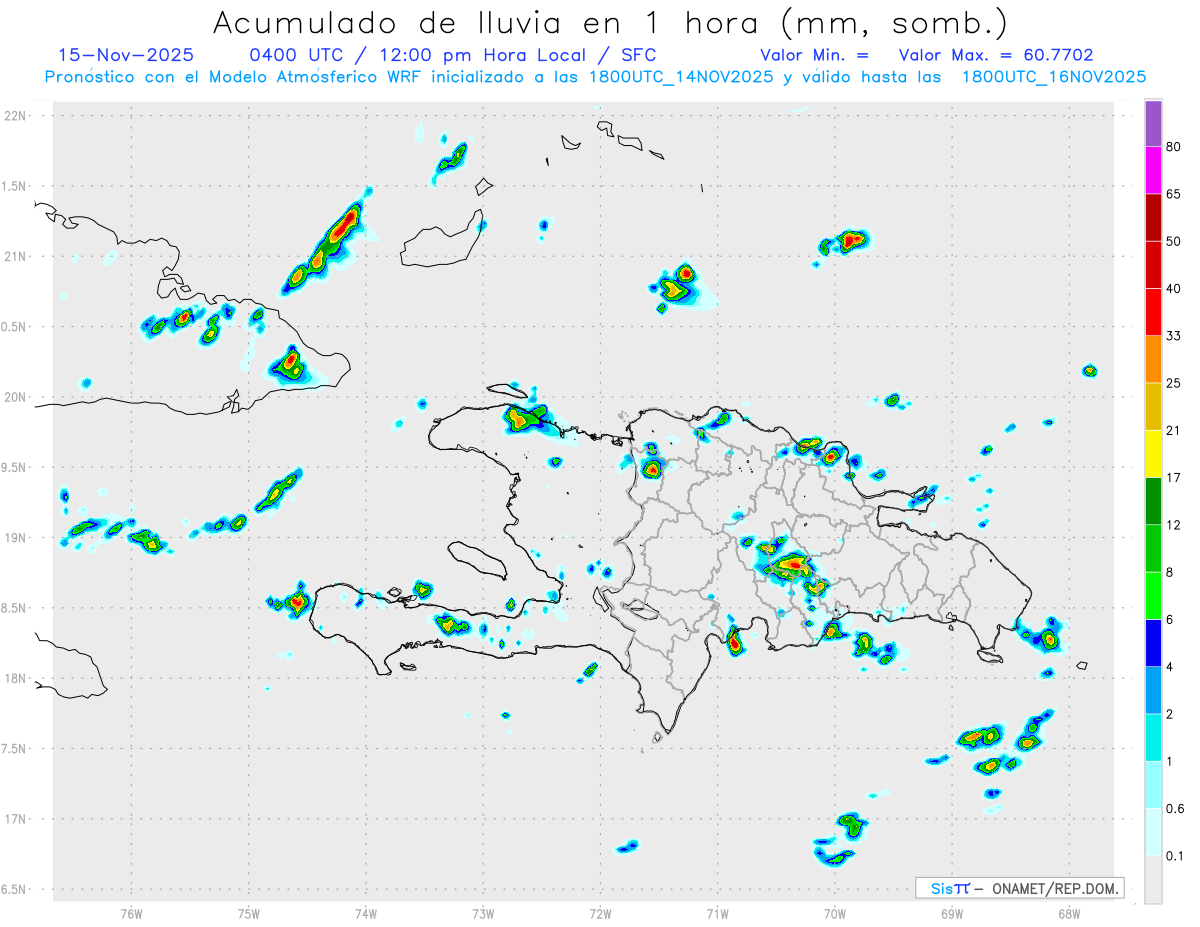Click the legend value '40'
This screenshot has width=1200, height=927.
coord(1174,289)
